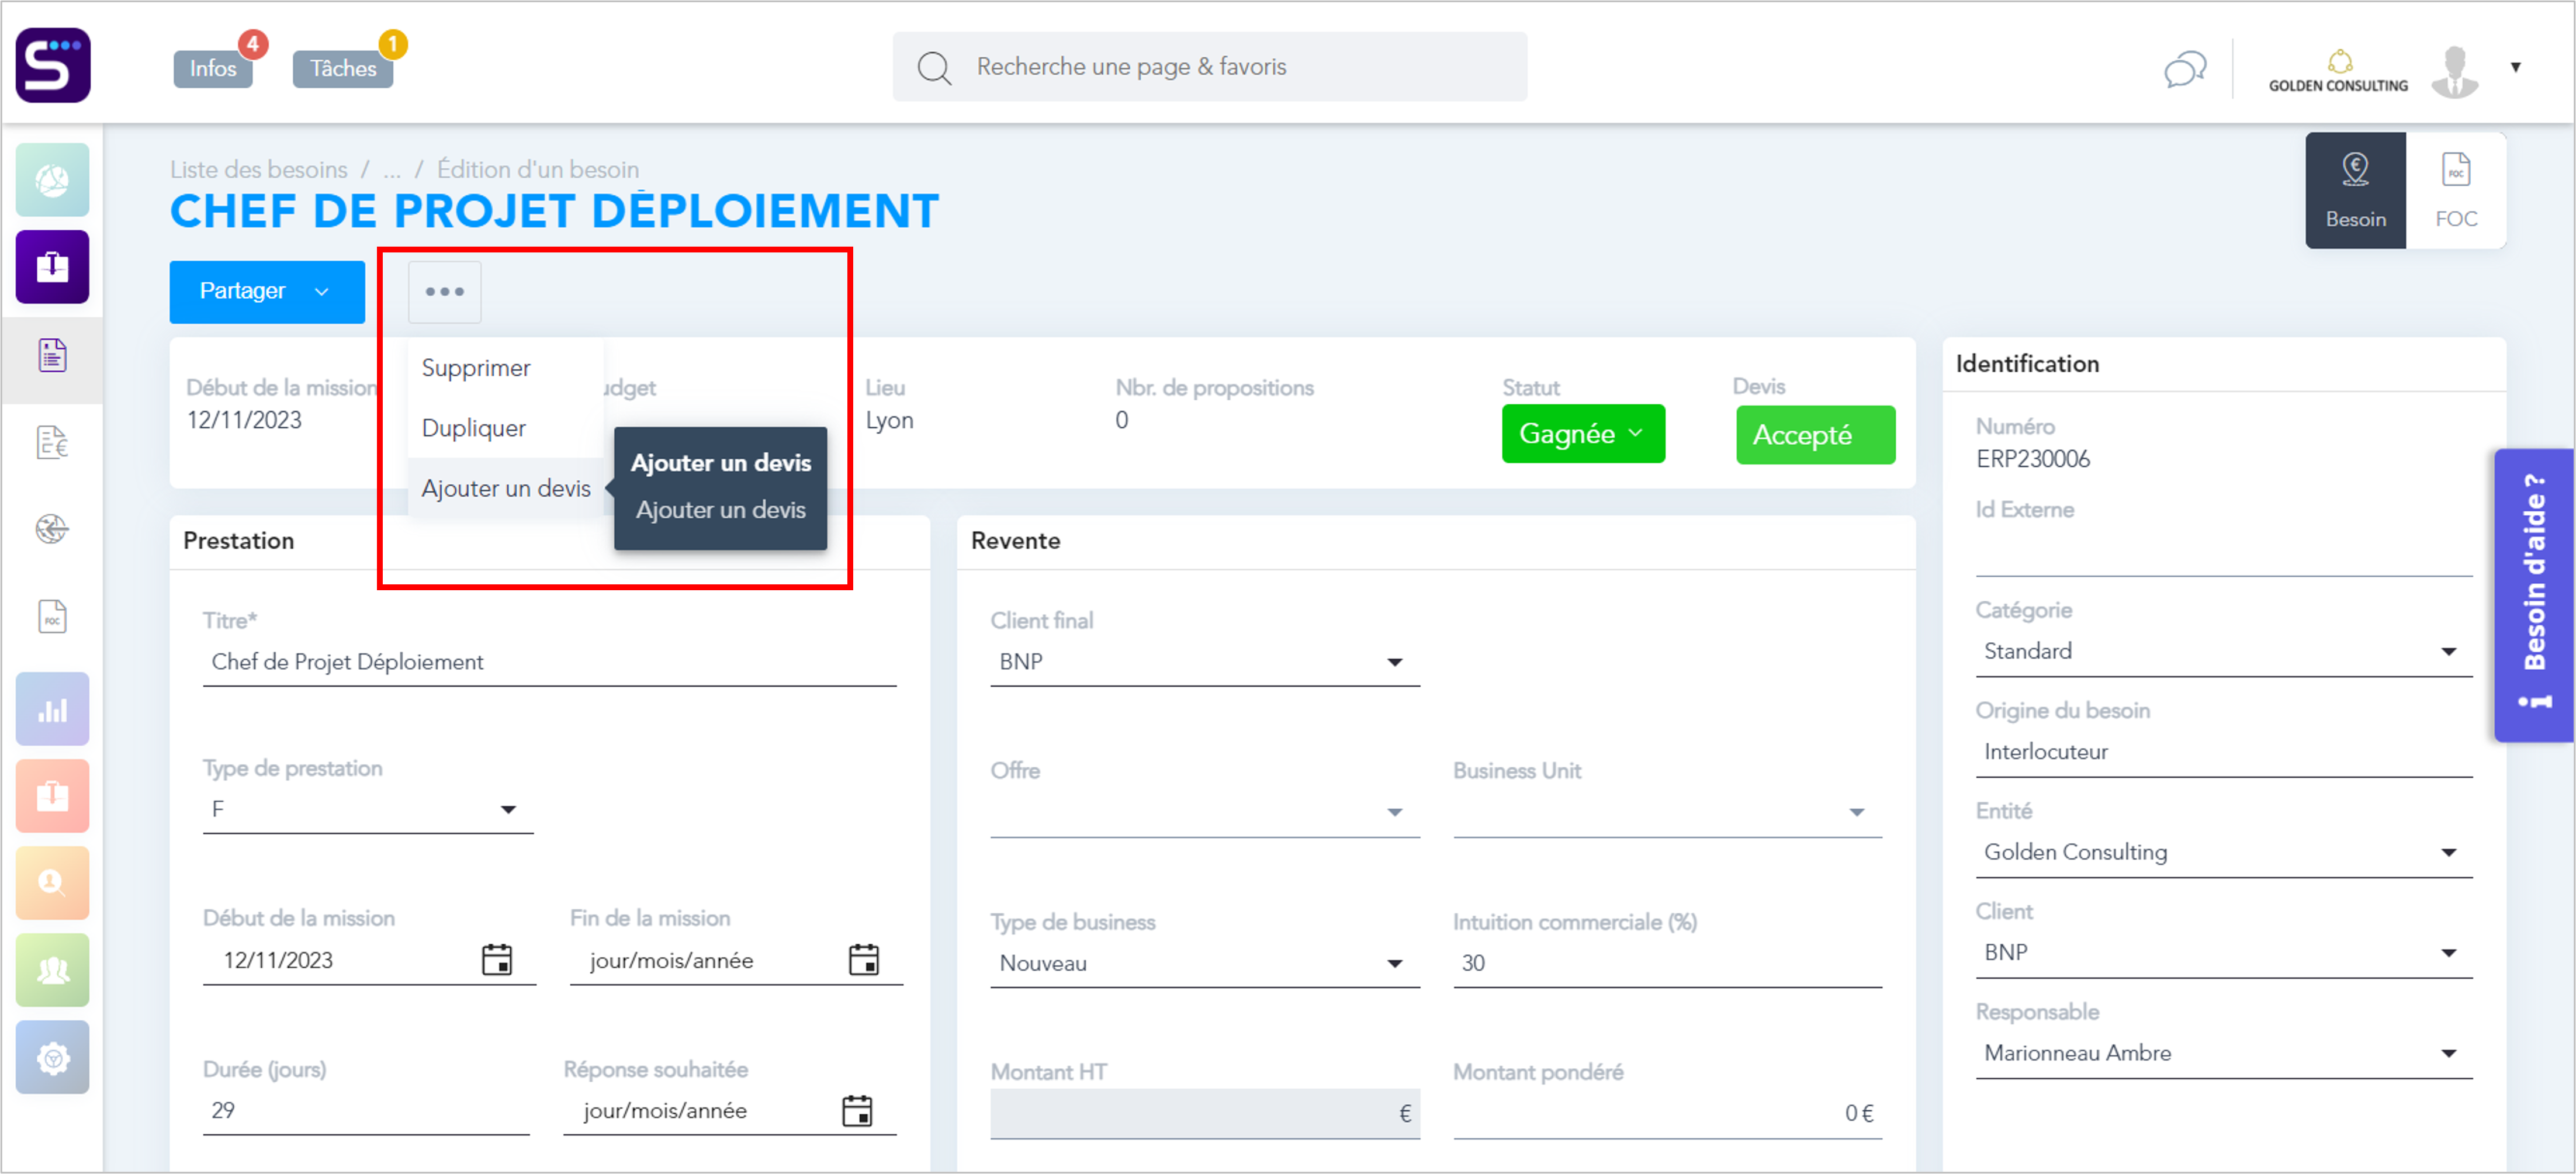The image size is (2576, 1174).
Task: Expand the Catégorie Standard dropdown
Action: [2448, 651]
